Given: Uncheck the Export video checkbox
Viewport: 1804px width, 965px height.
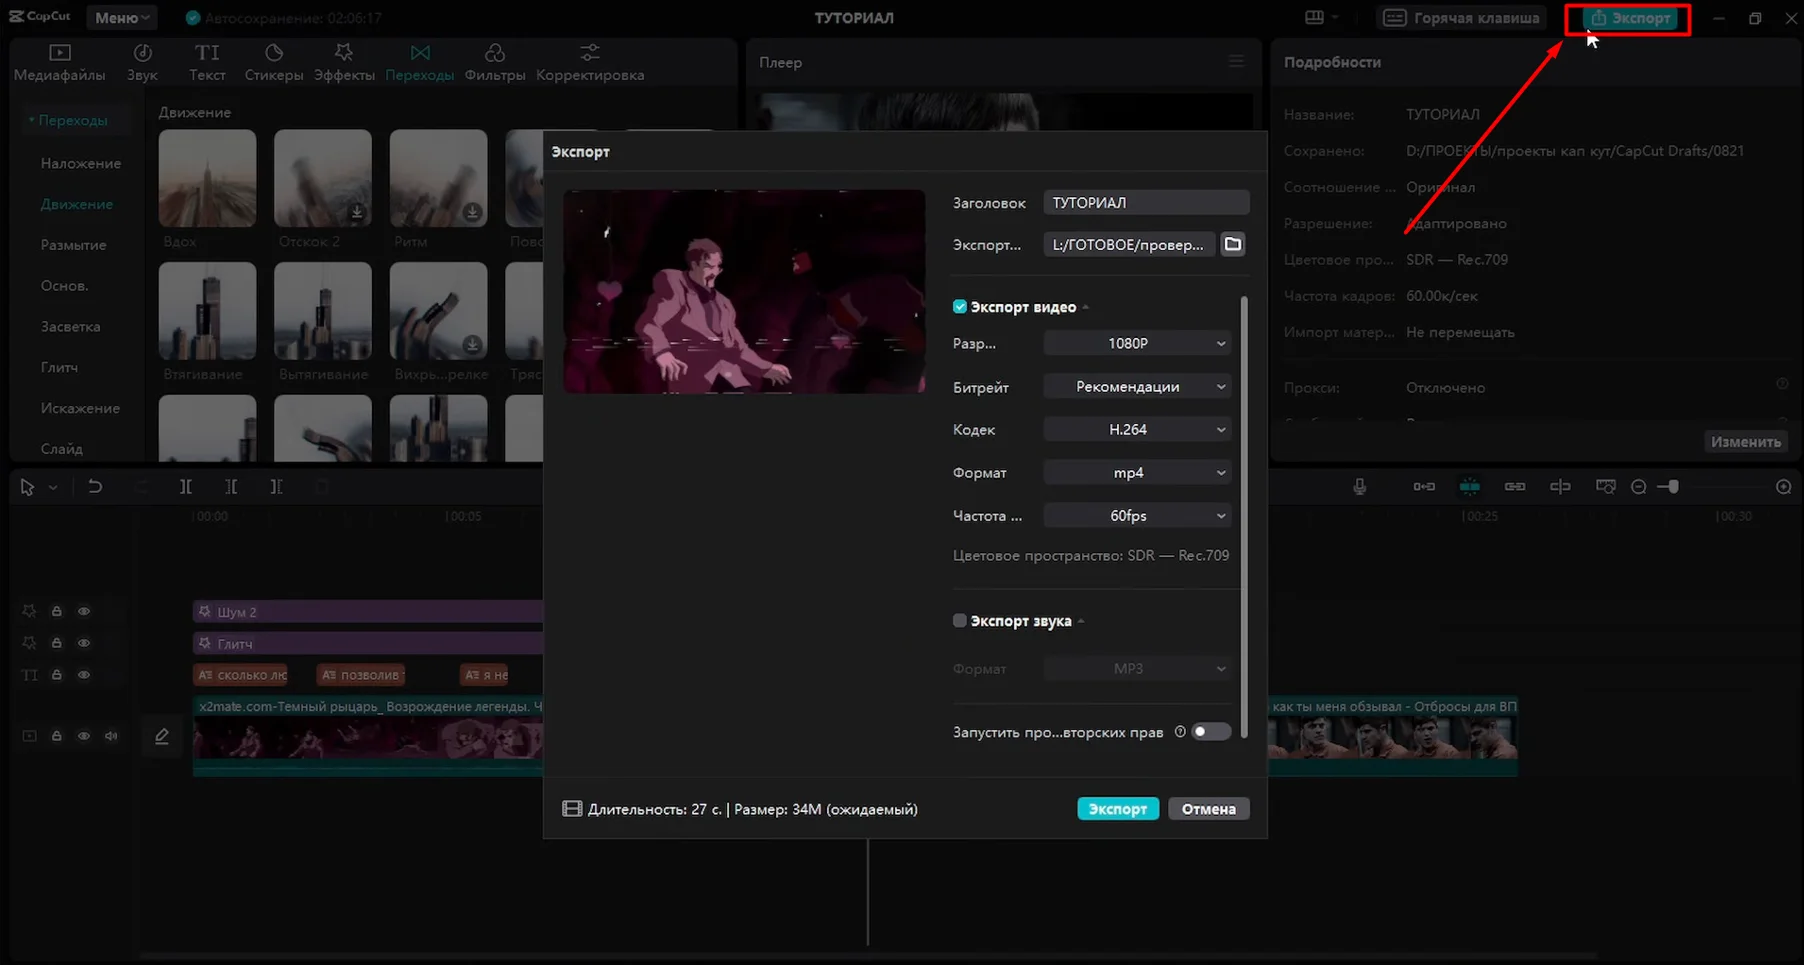Looking at the screenshot, I should click(960, 307).
